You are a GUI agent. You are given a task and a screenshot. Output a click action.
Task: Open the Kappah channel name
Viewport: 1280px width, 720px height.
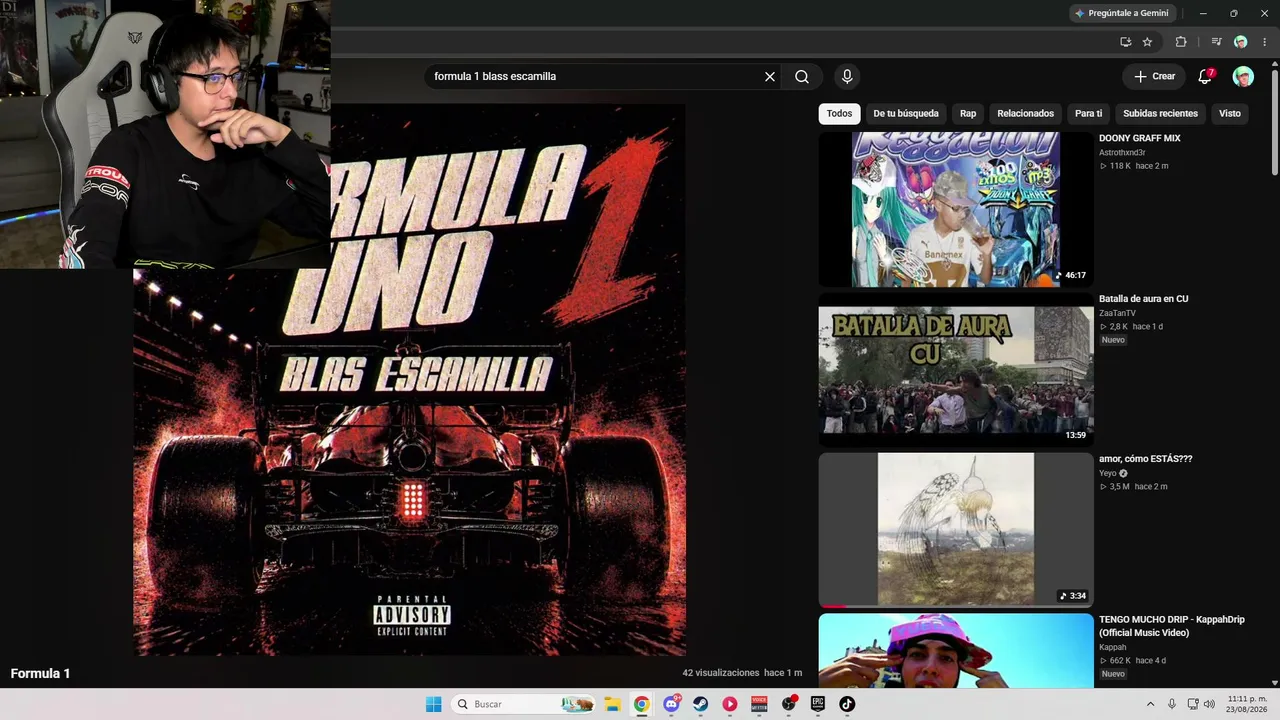pos(1113,647)
